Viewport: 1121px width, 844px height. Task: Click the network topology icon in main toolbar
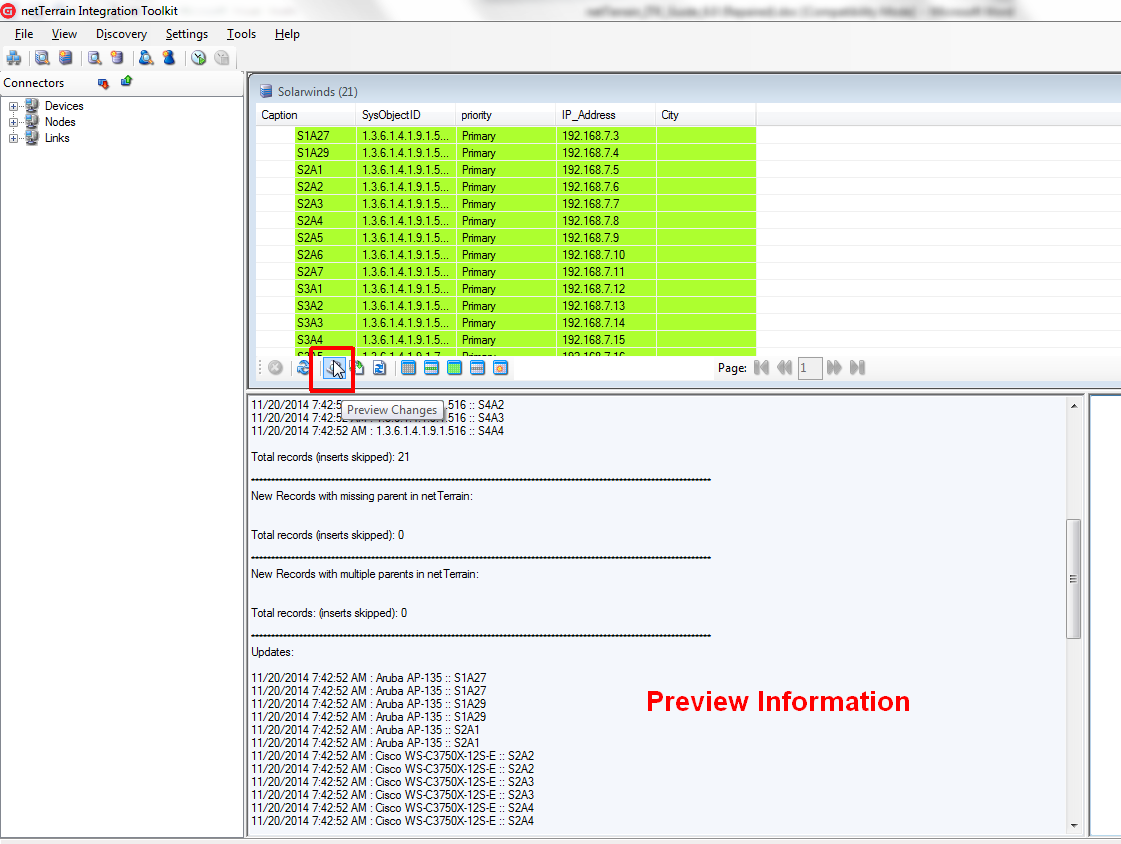tap(14, 58)
